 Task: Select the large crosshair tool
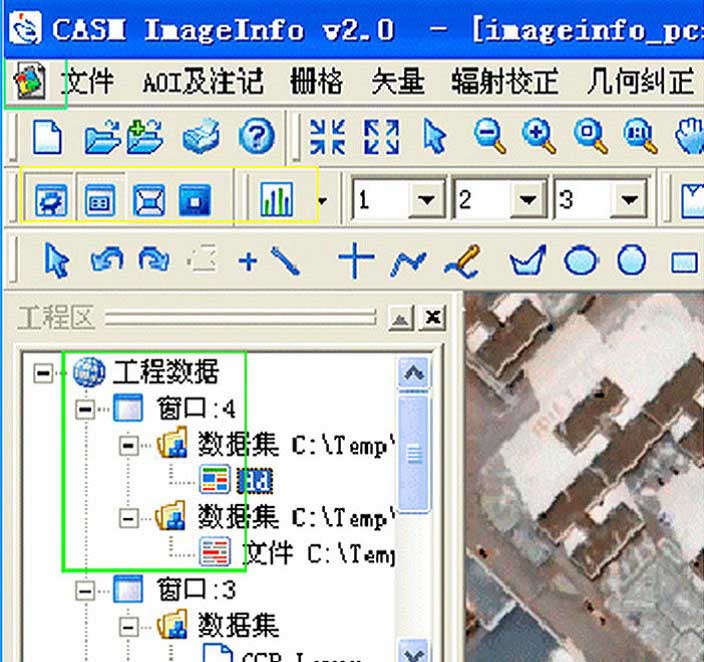[x=356, y=260]
